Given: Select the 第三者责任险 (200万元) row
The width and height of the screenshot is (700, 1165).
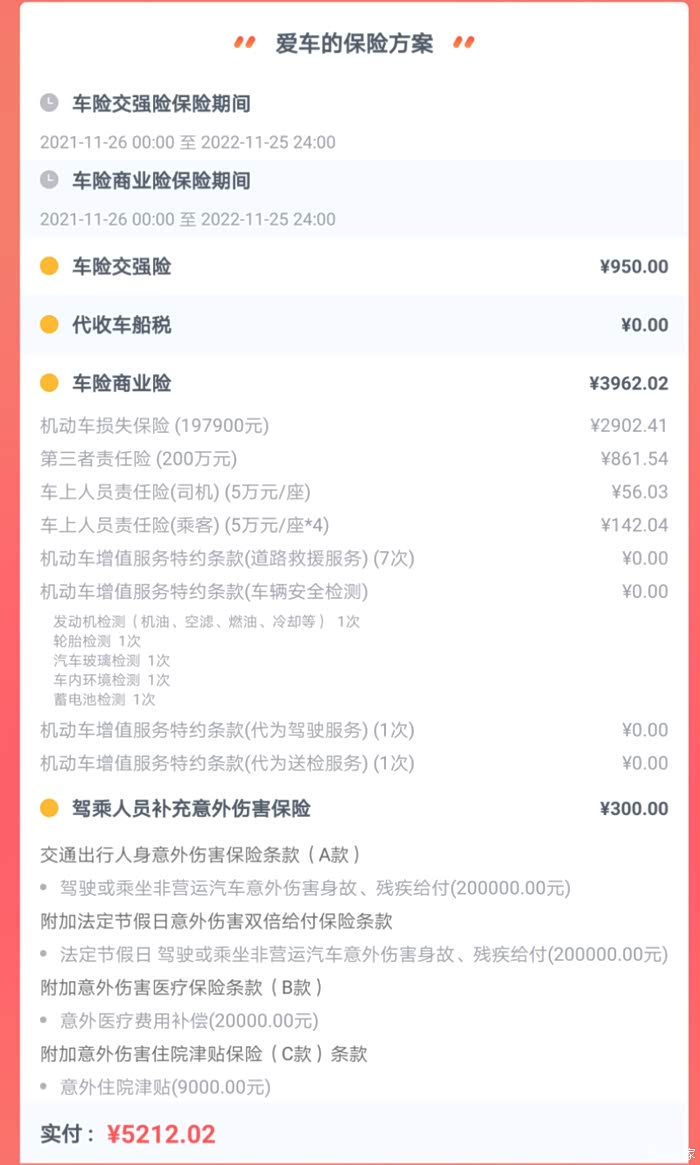Looking at the screenshot, I should click(139, 459).
